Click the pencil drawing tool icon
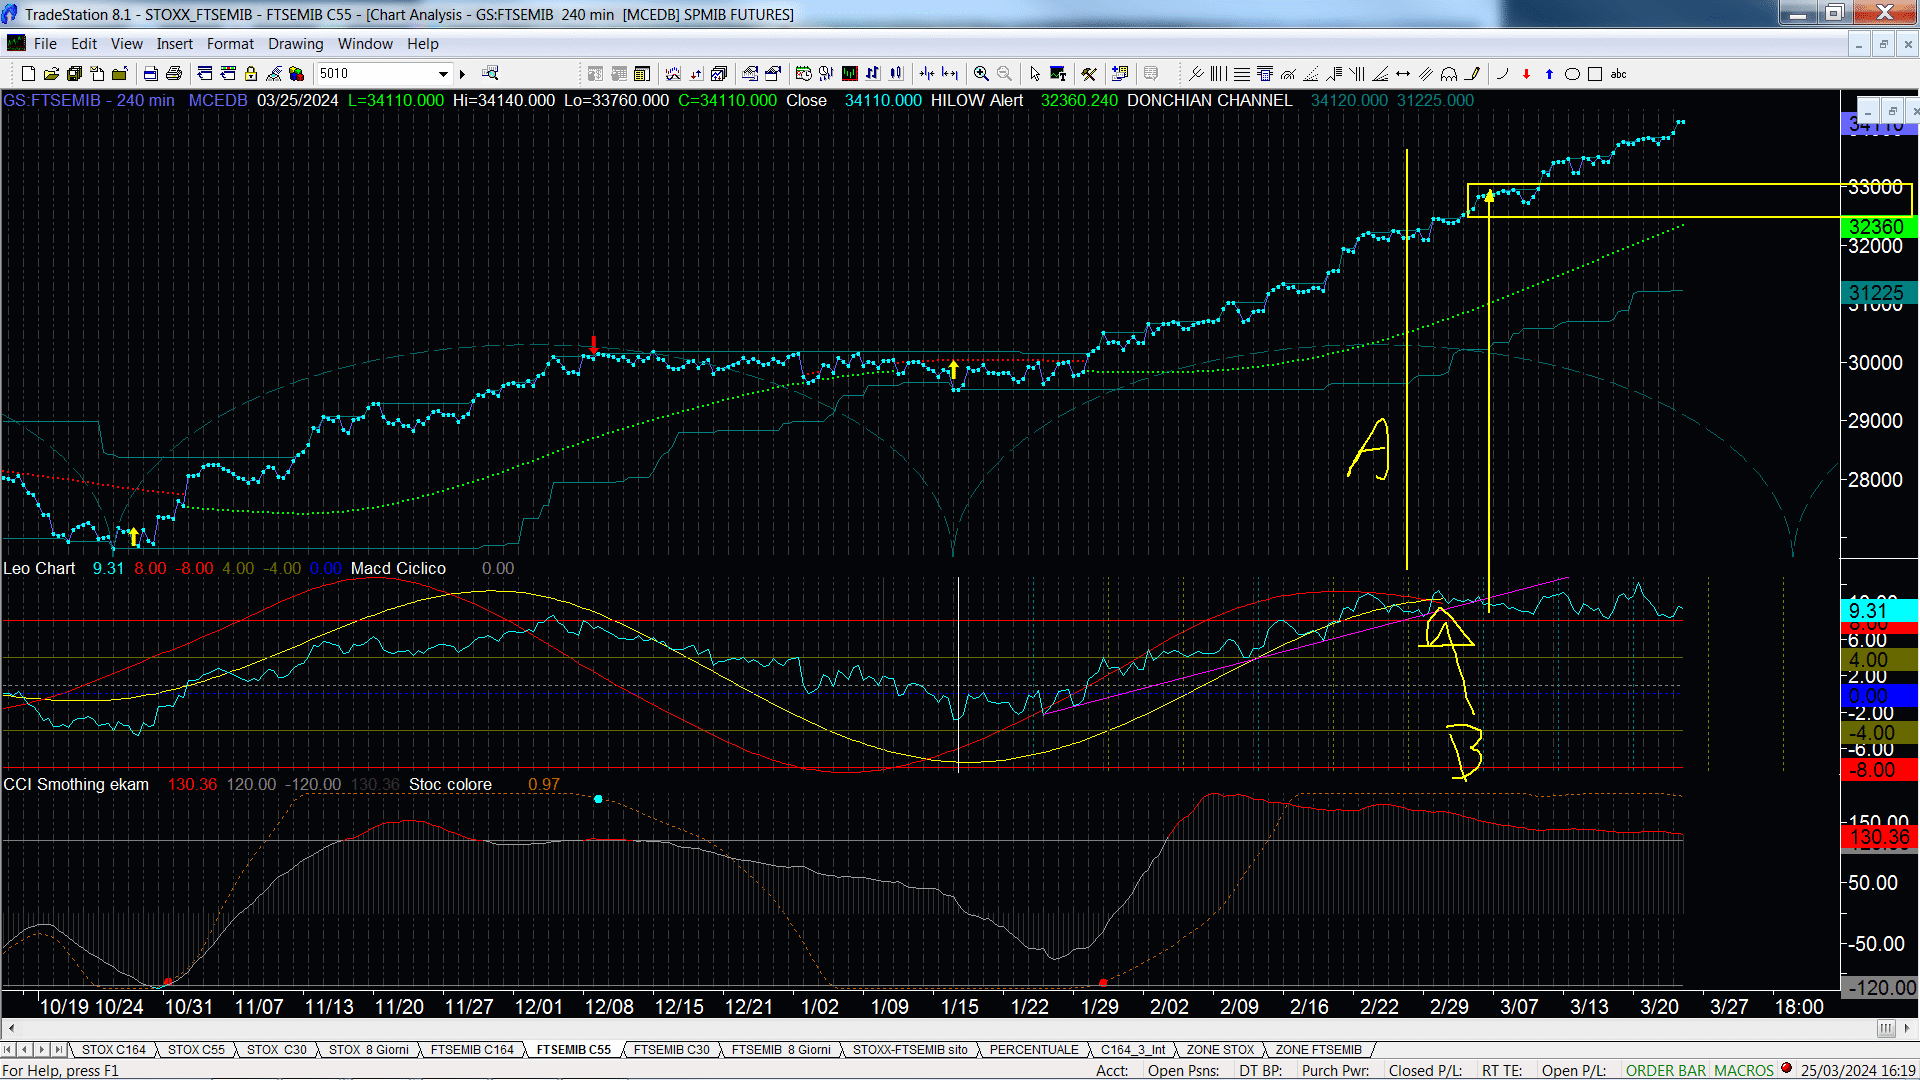The height and width of the screenshot is (1080, 1920). click(x=1472, y=74)
